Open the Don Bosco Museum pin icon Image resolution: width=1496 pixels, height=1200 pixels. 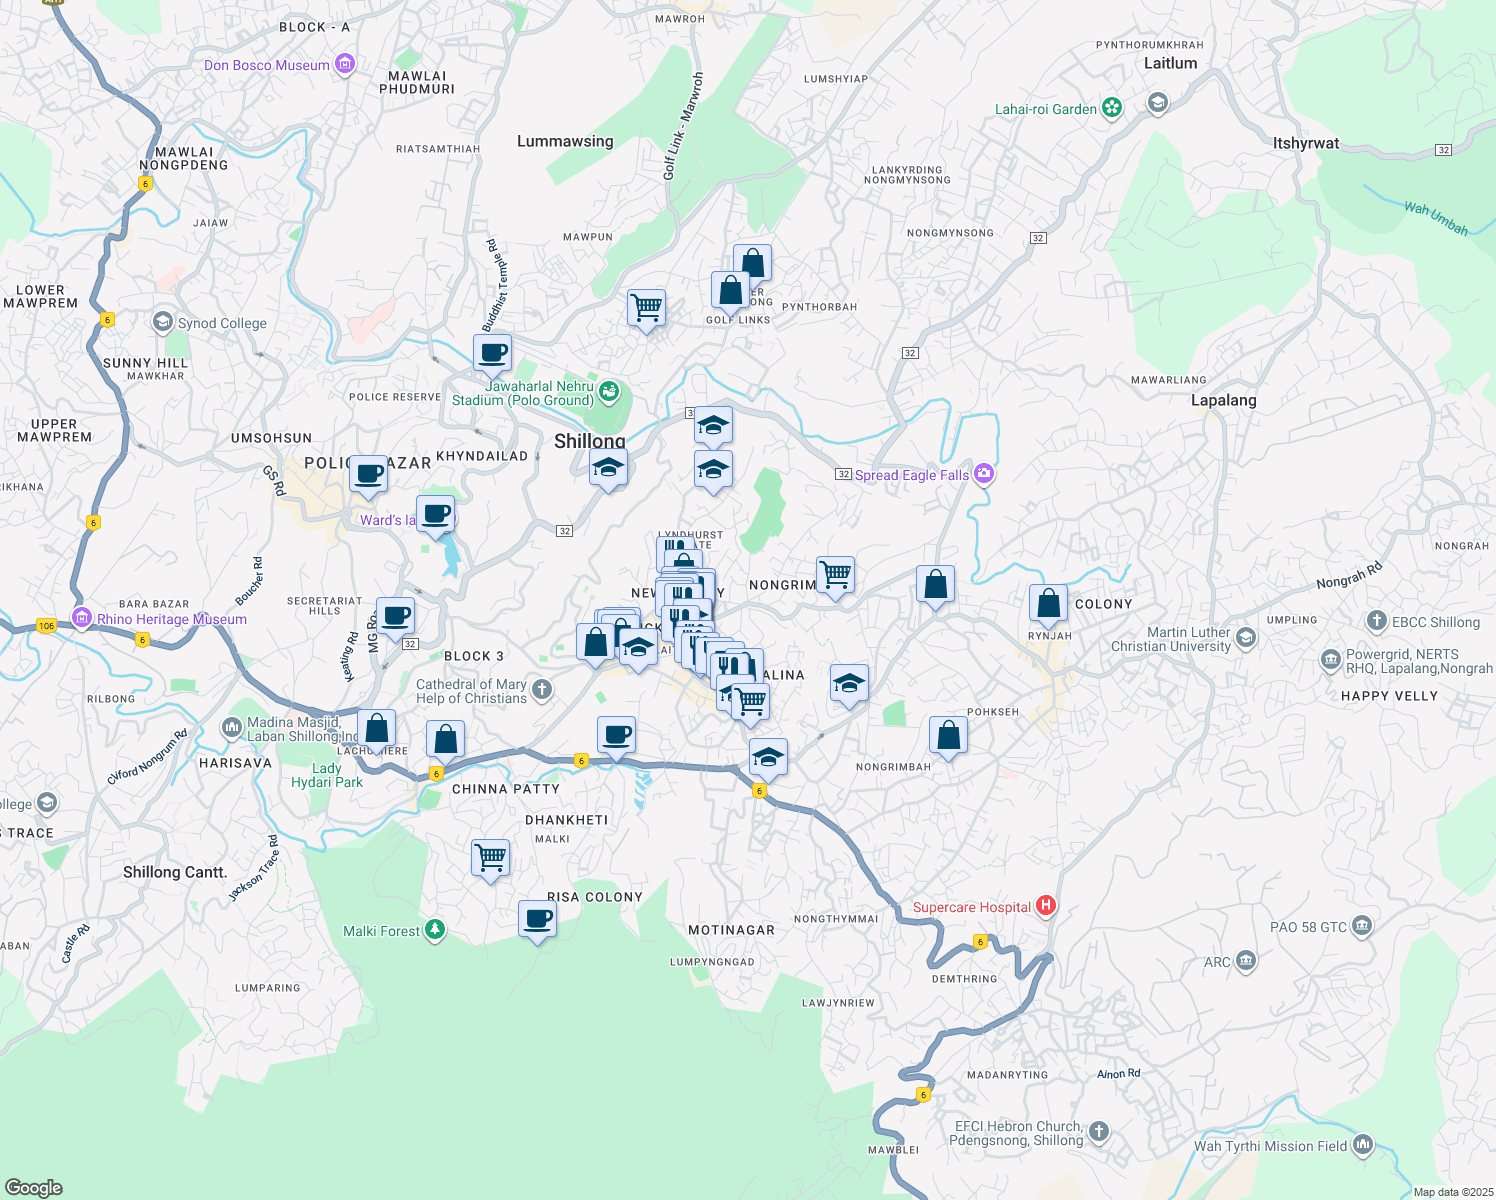[345, 65]
